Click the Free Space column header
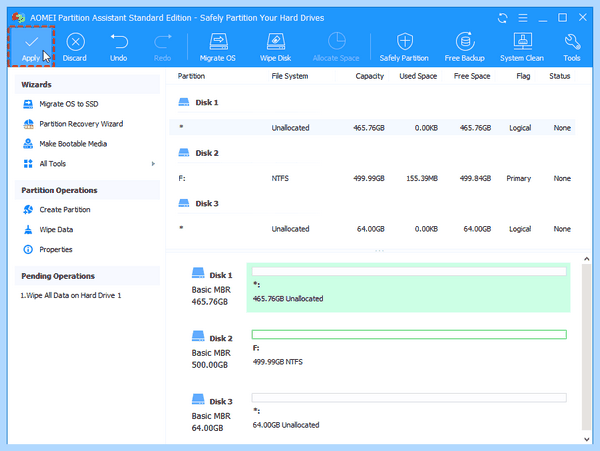This screenshot has width=600, height=451. pos(472,76)
